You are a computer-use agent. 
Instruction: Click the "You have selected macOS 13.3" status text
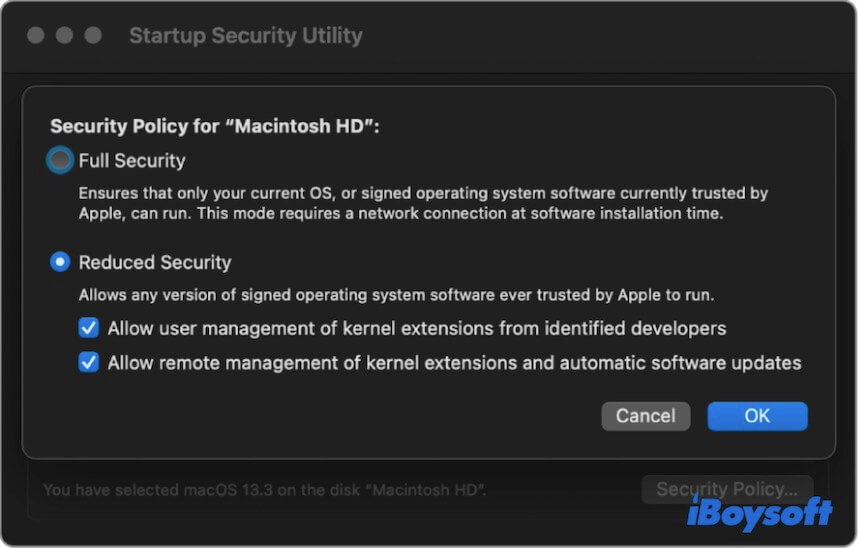pyautogui.click(x=264, y=491)
